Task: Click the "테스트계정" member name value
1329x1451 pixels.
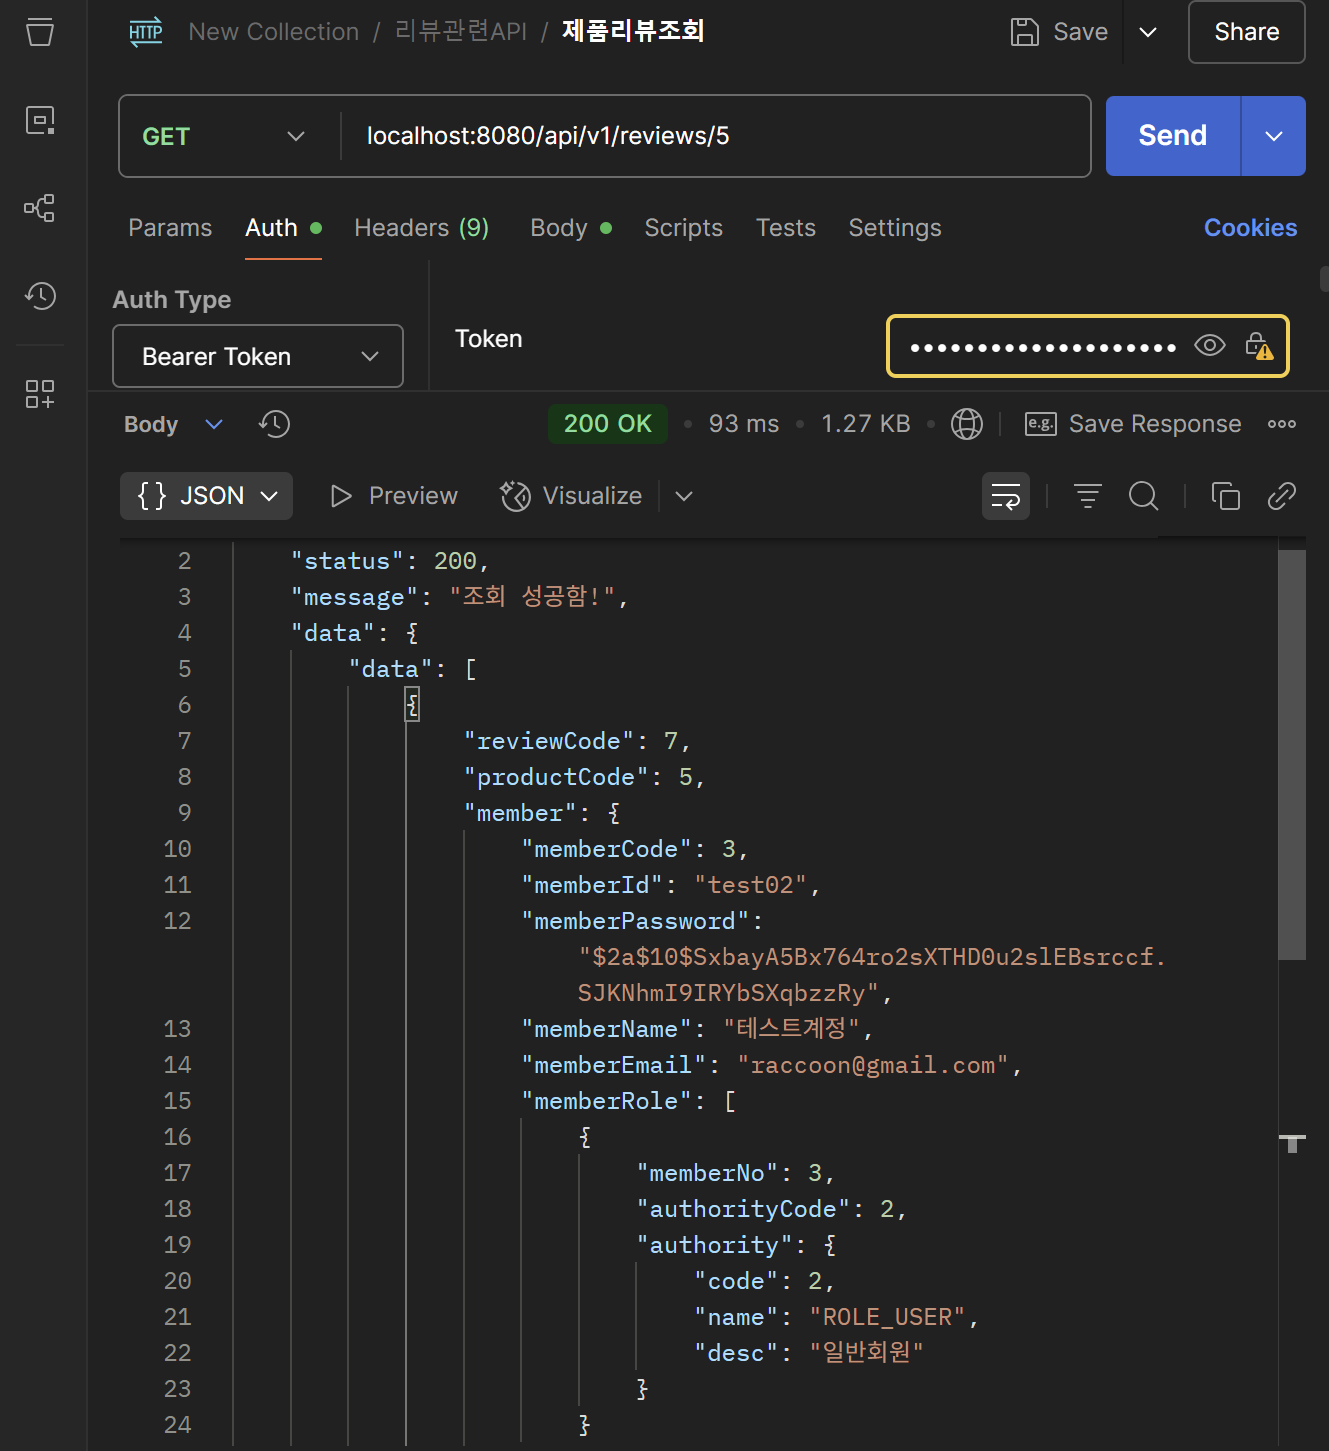Action: point(791,1029)
